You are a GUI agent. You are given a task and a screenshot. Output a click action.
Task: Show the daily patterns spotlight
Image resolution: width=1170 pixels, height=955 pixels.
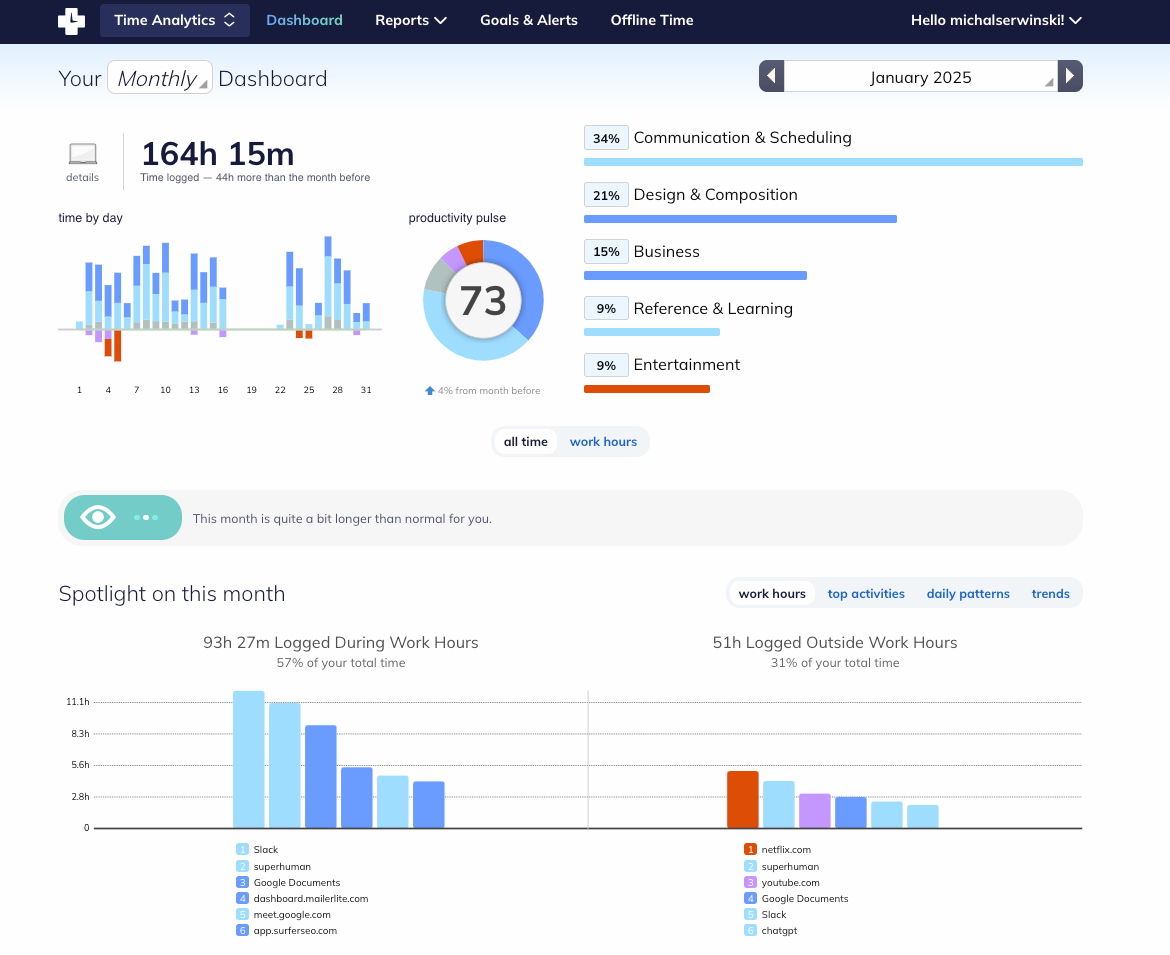point(967,594)
